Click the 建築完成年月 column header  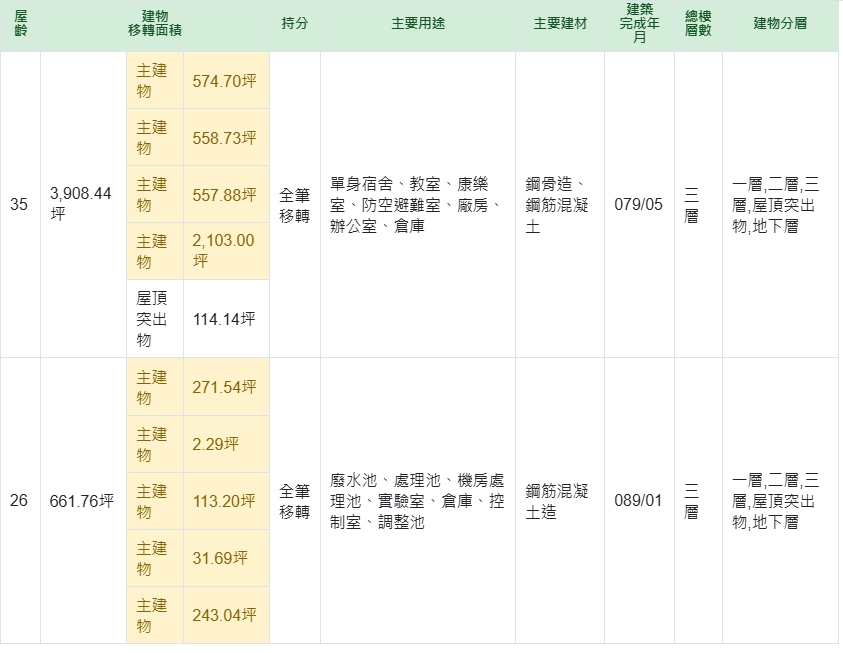click(639, 23)
